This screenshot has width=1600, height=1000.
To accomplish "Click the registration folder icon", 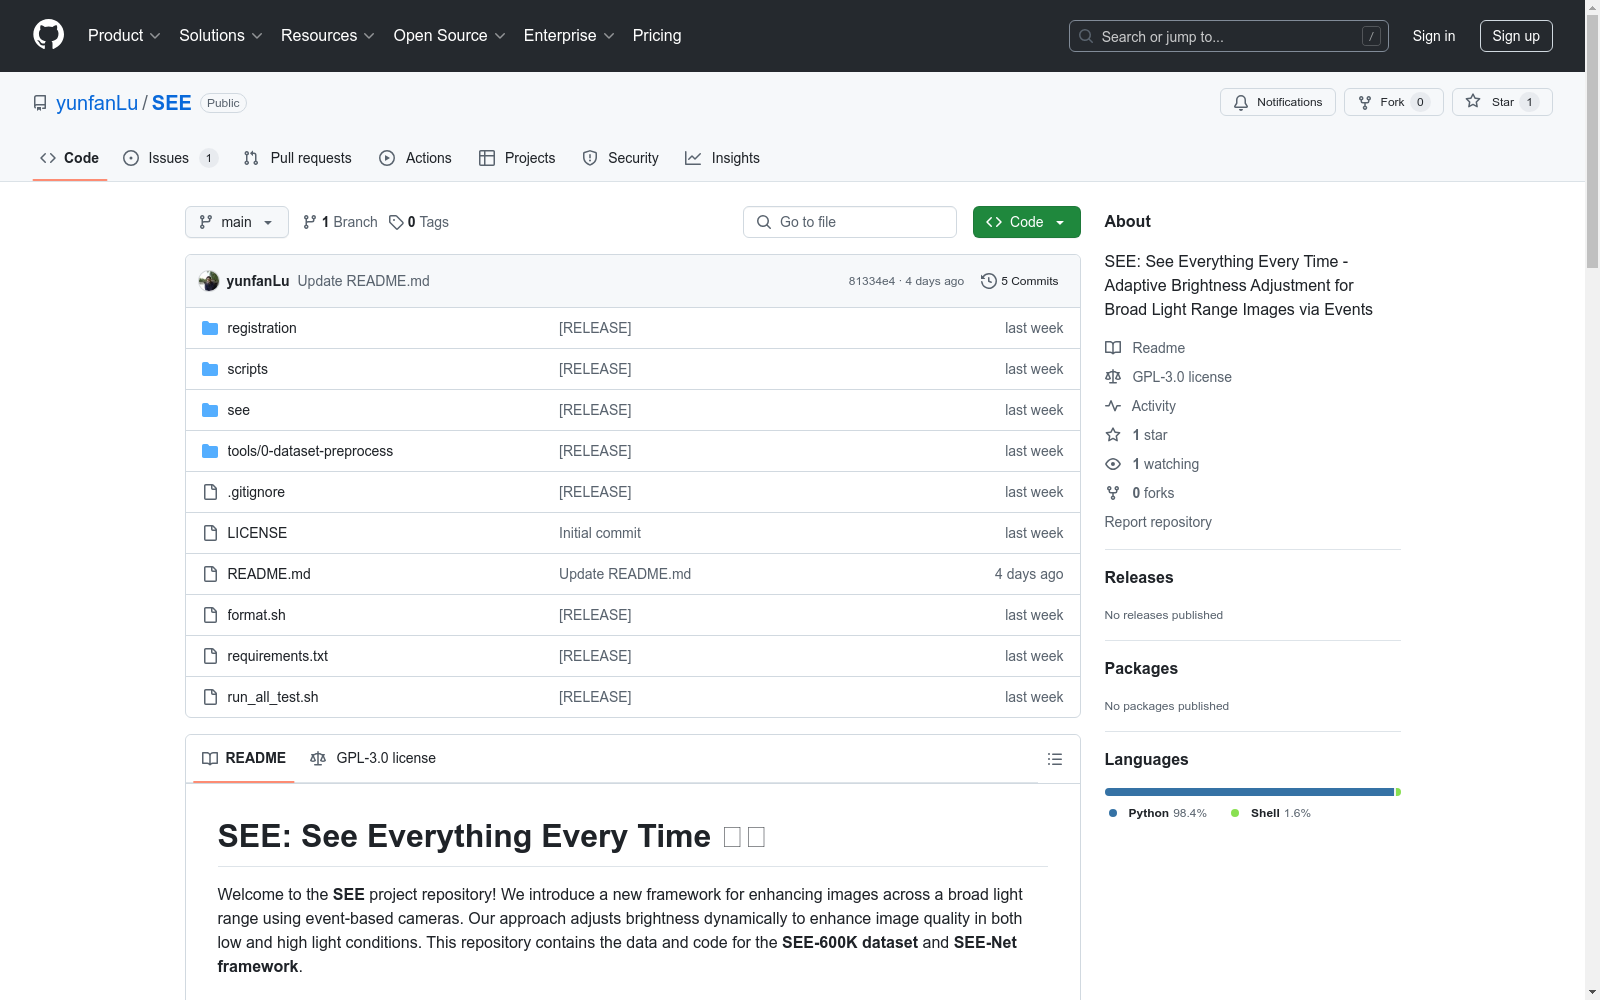I will [210, 328].
